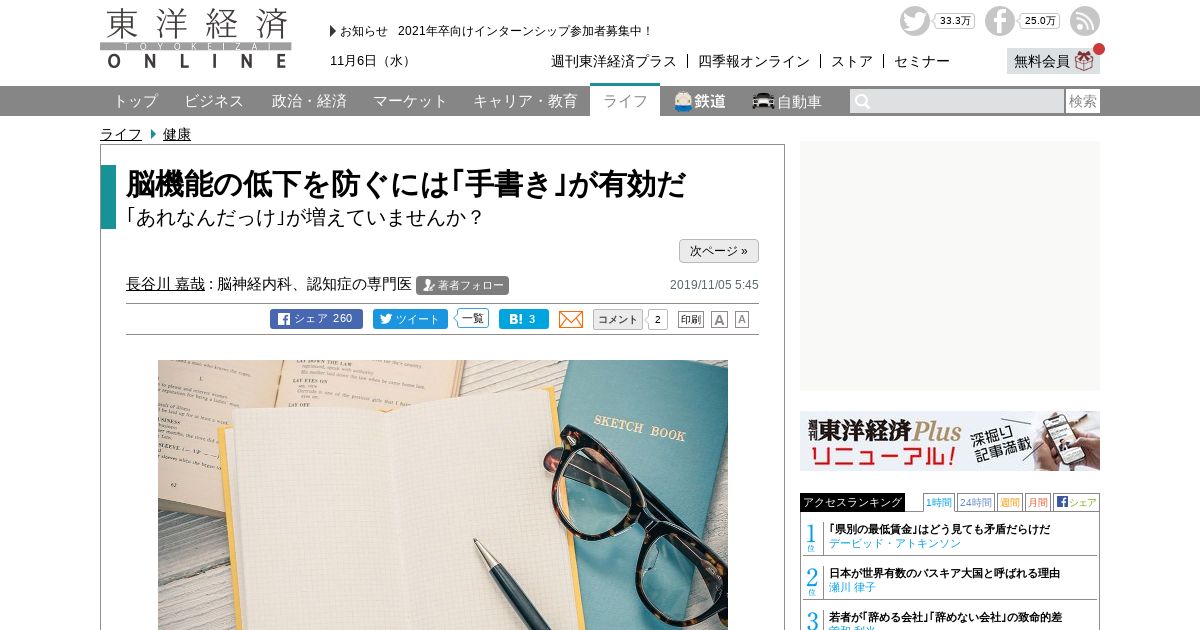Open the ビジネス navigation tab
The height and width of the screenshot is (630, 1200).
coord(214,101)
